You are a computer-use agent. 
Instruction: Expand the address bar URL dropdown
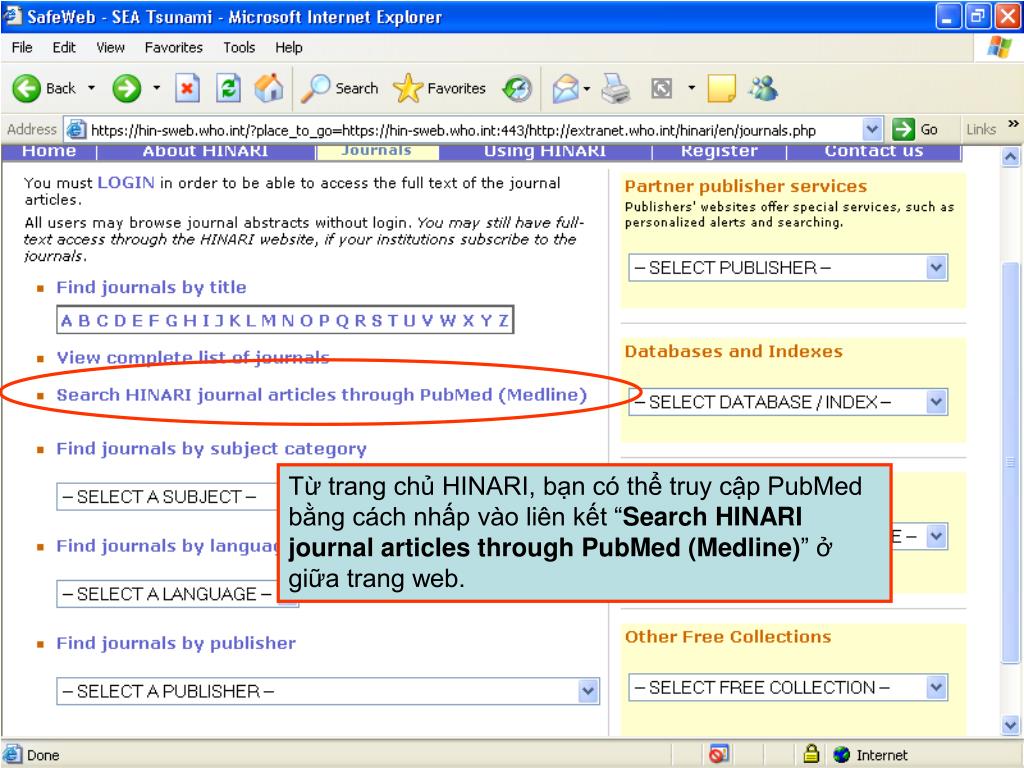(x=872, y=129)
